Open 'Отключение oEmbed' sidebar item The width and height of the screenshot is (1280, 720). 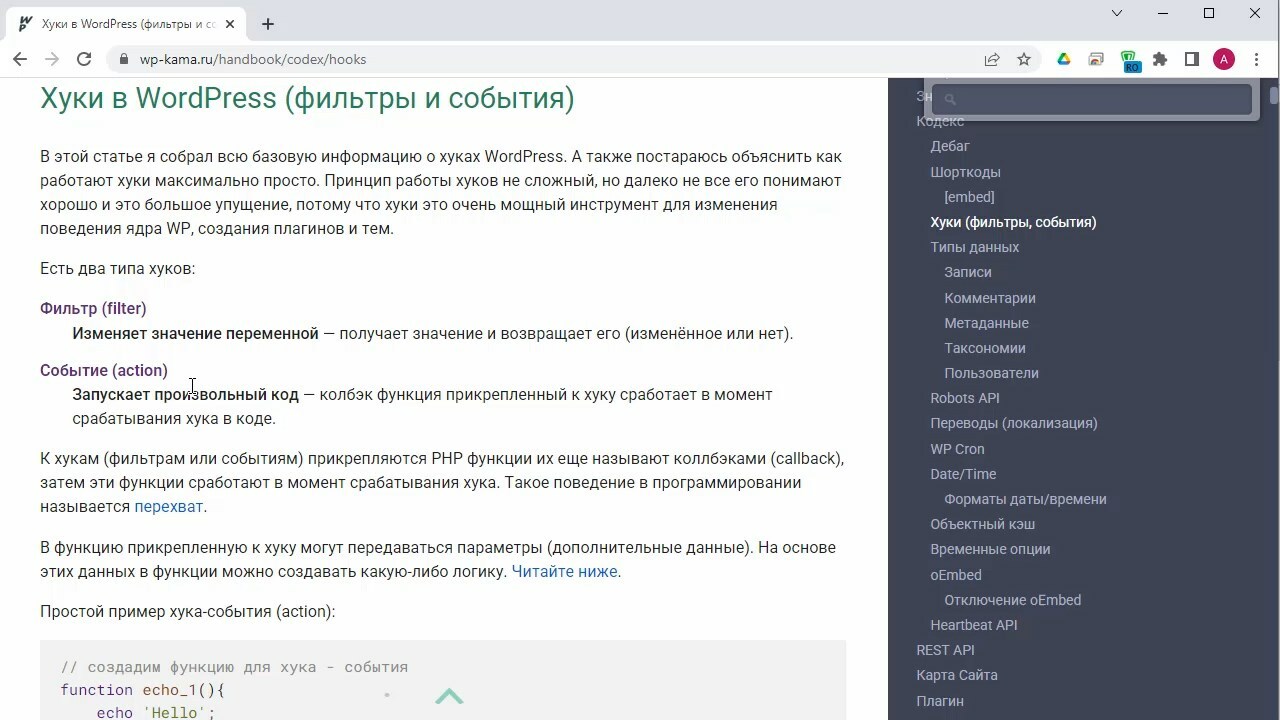[1012, 600]
